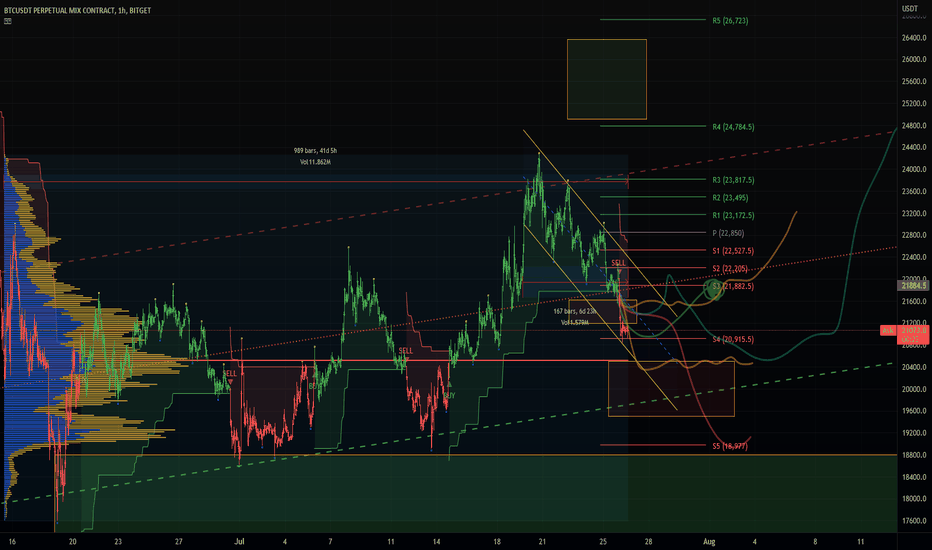Select the orange rectangle above R4

[607, 80]
